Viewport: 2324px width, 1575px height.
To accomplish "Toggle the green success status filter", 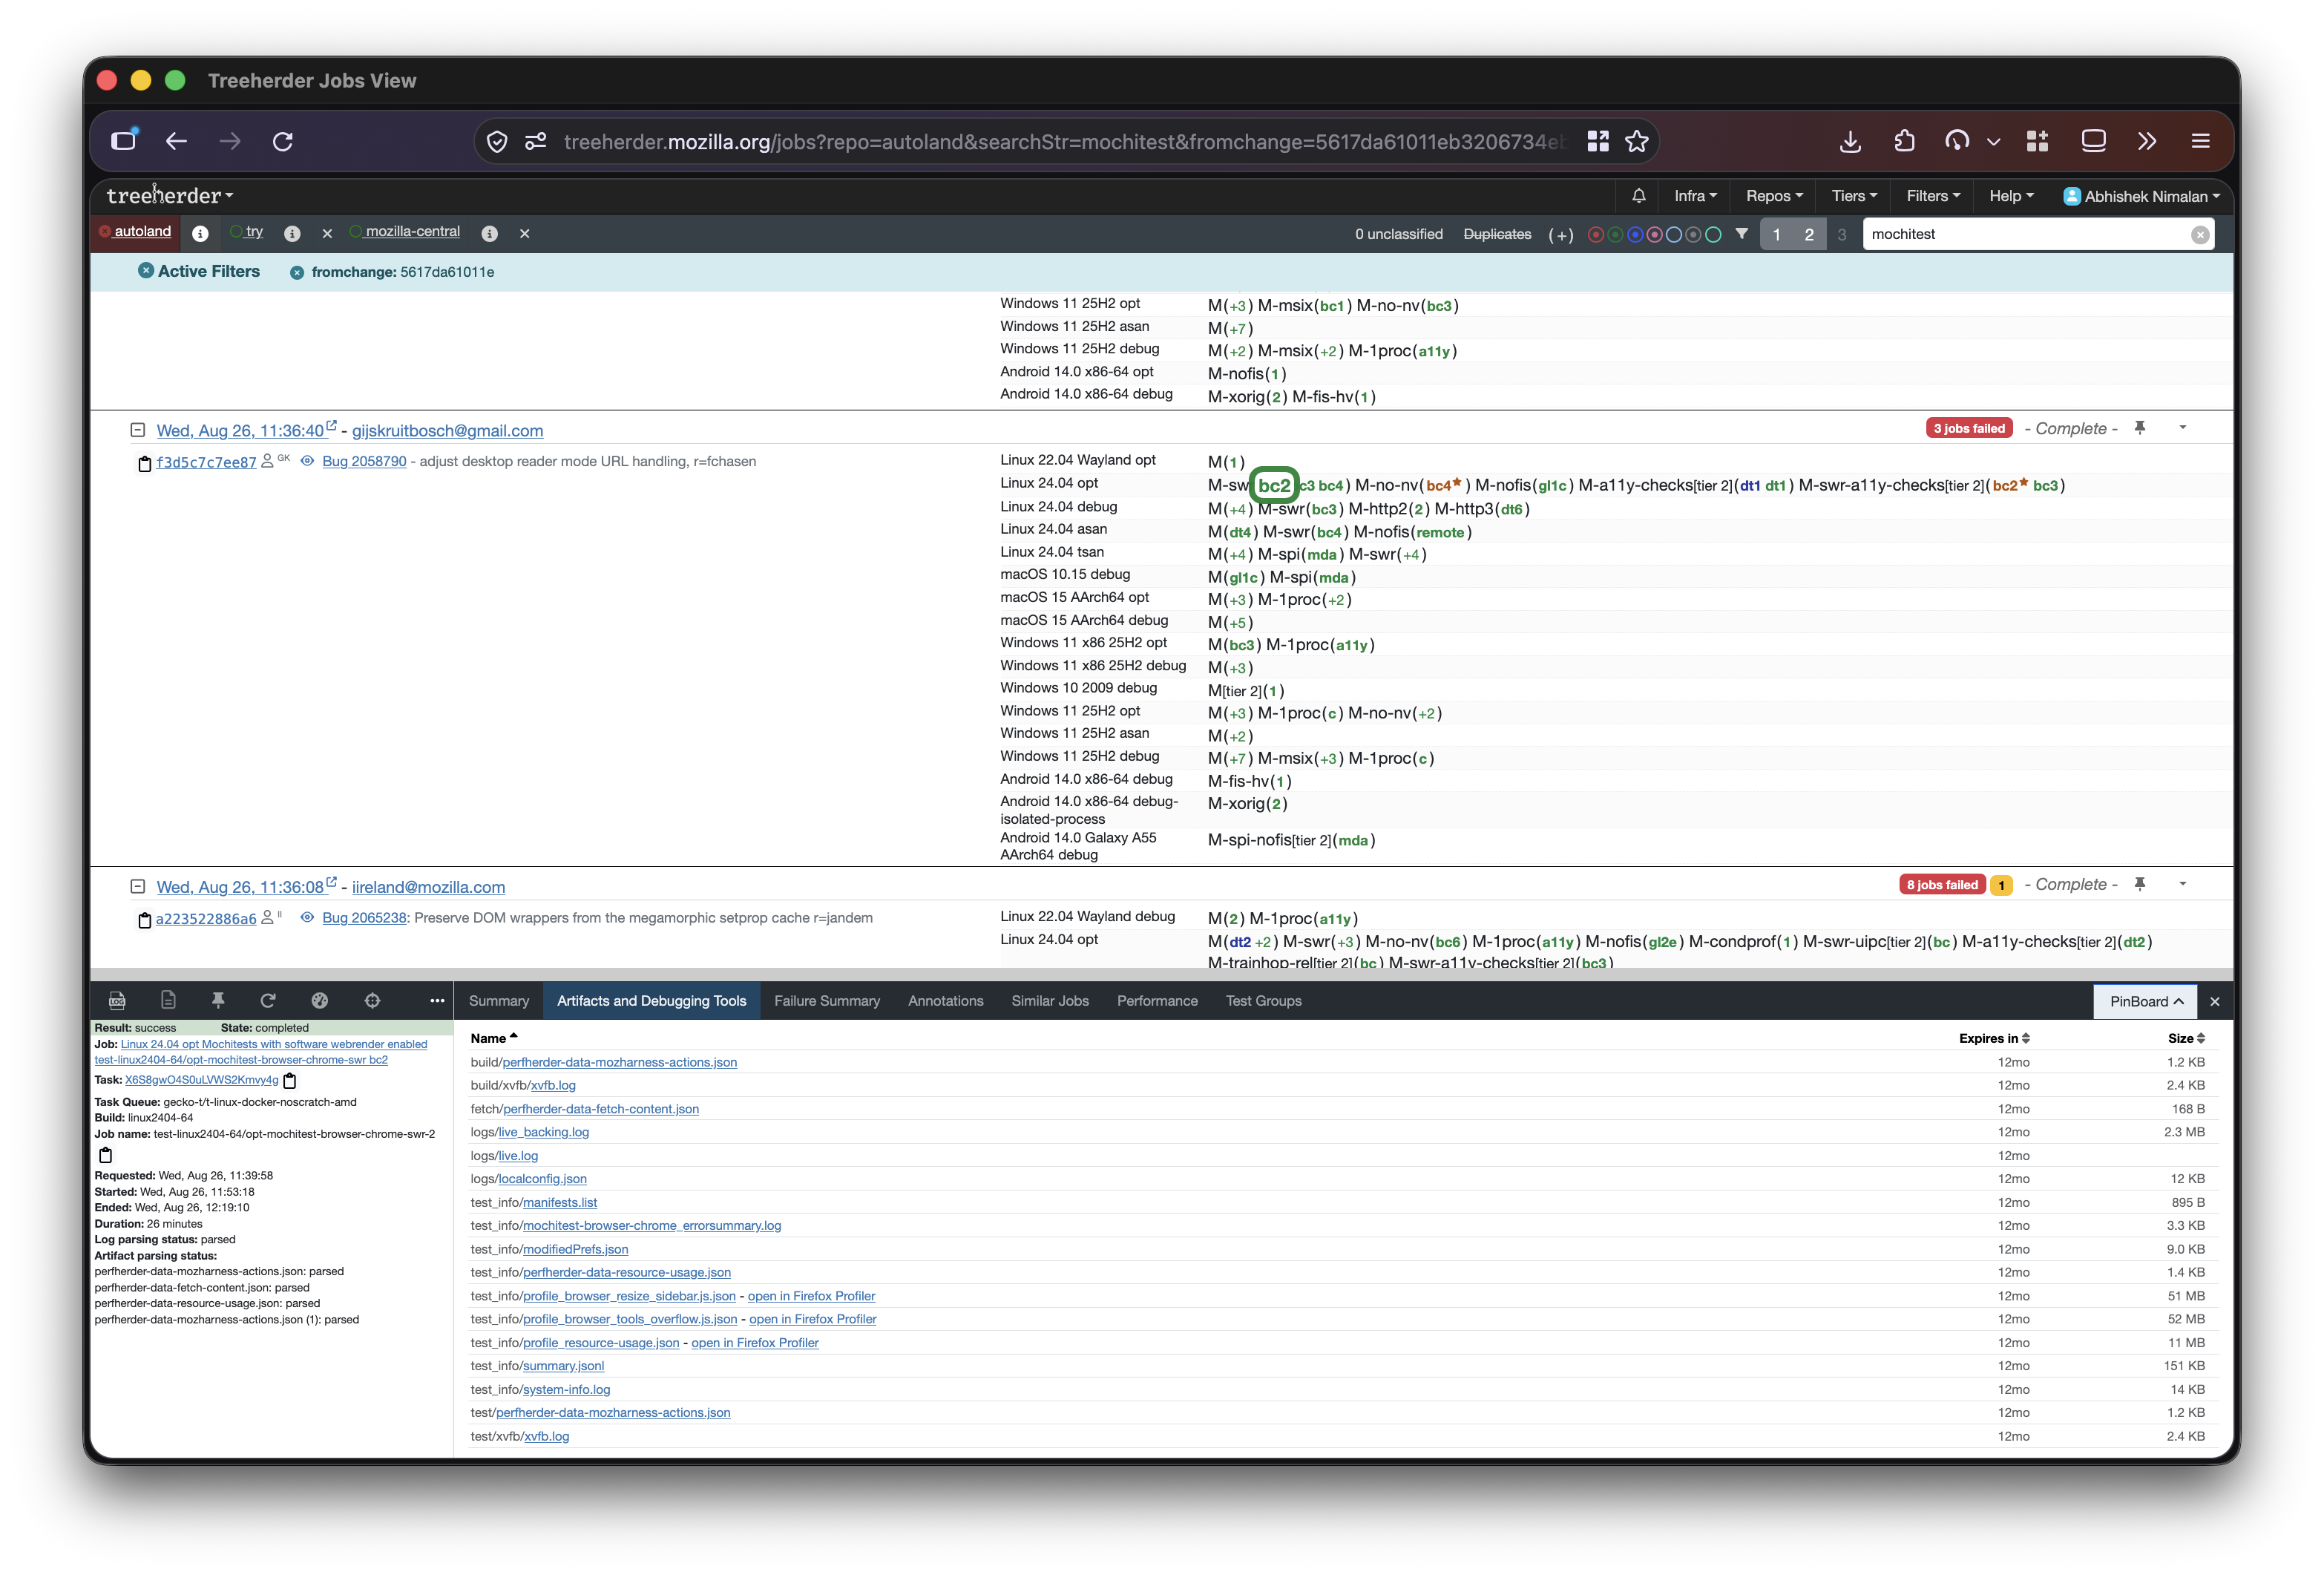I will click(1615, 235).
